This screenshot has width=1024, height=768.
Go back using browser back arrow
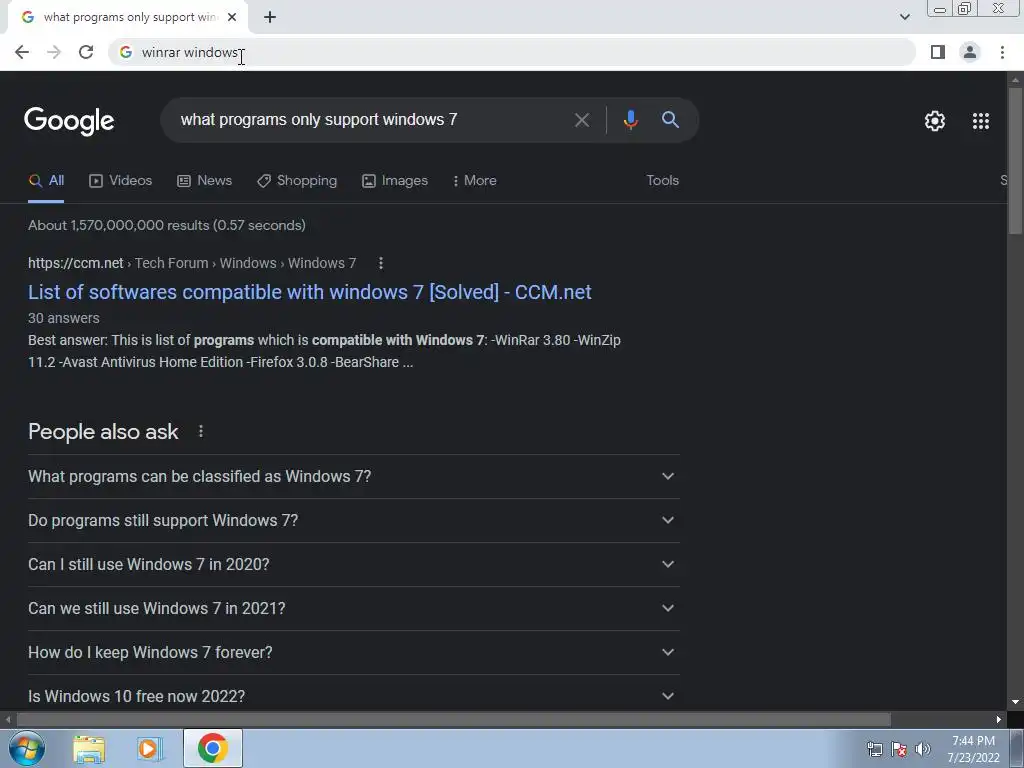[22, 52]
